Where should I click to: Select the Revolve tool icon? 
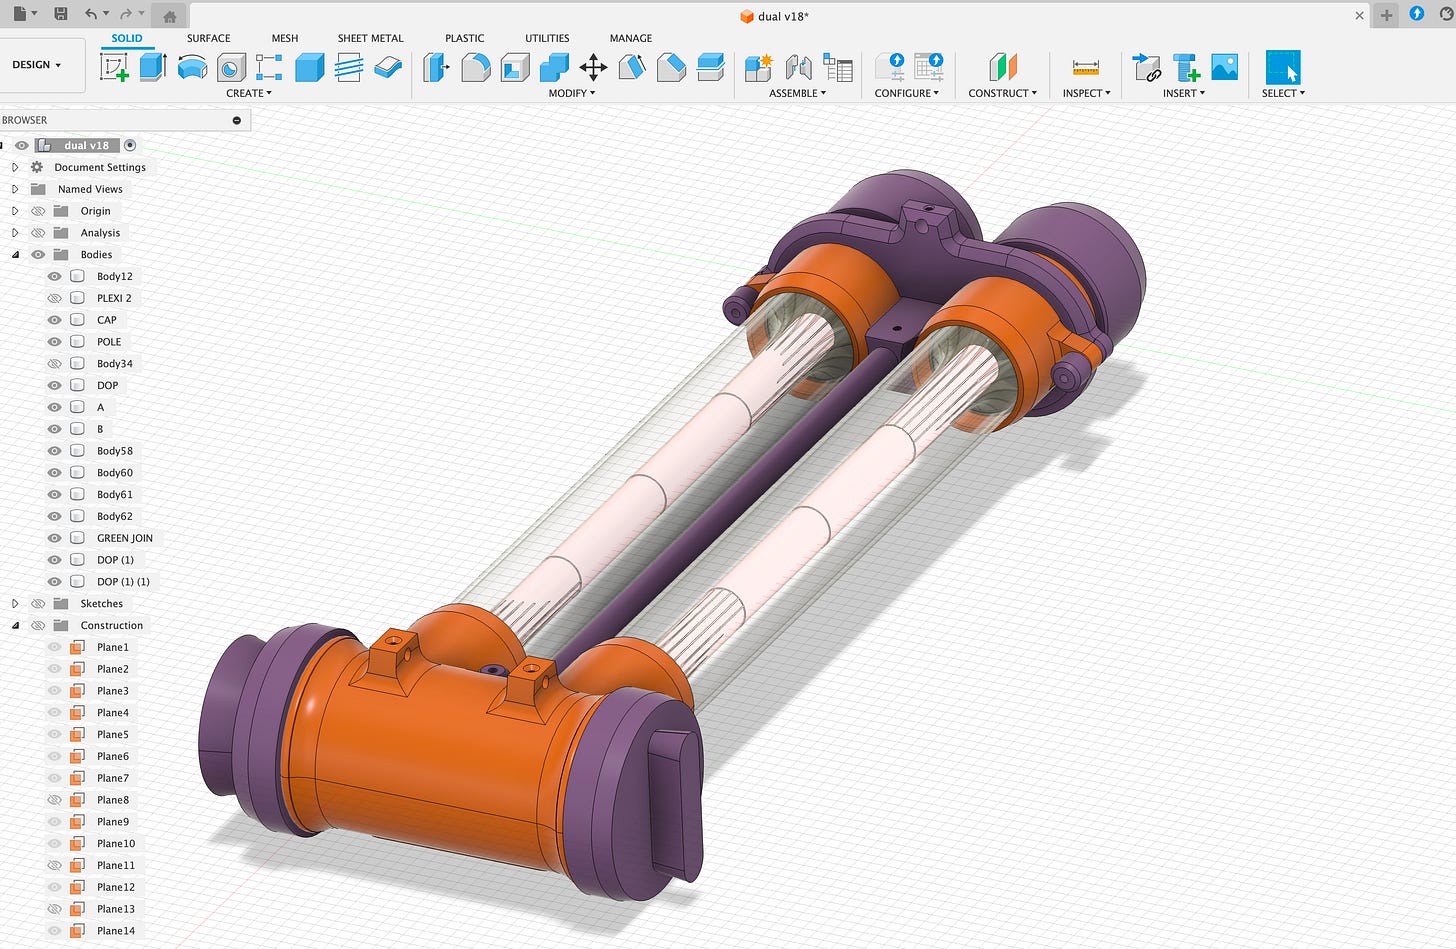[192, 67]
